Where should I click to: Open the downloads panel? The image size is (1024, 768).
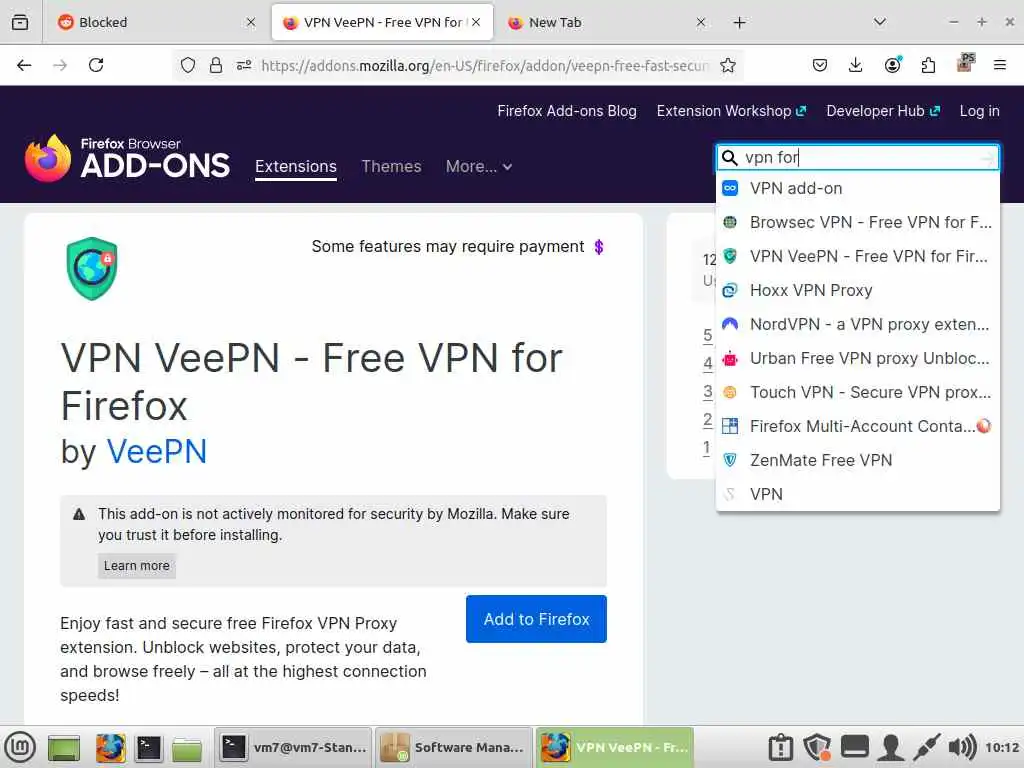click(856, 65)
